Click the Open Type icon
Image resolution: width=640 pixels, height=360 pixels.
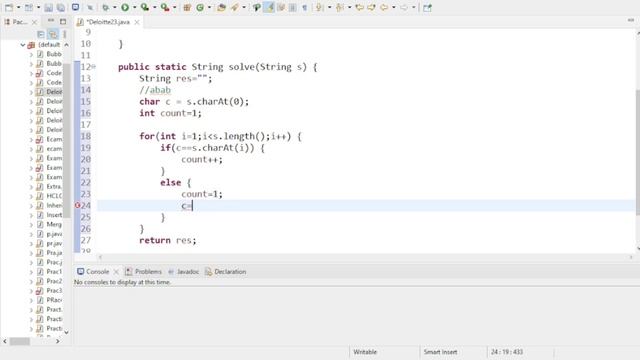point(222,7)
